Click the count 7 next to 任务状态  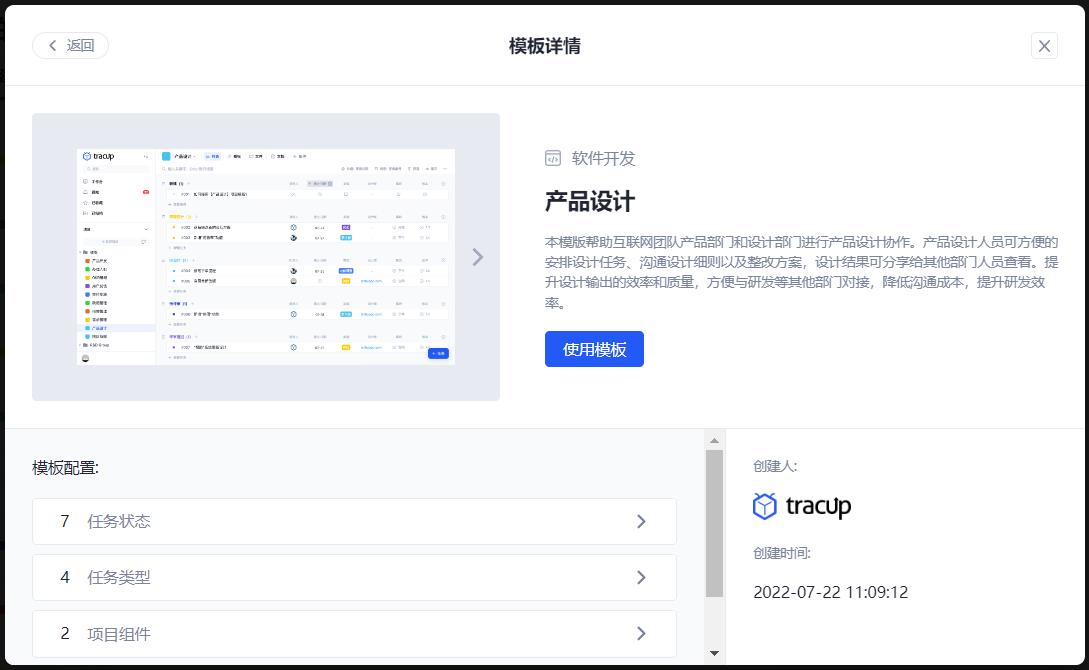pos(64,521)
